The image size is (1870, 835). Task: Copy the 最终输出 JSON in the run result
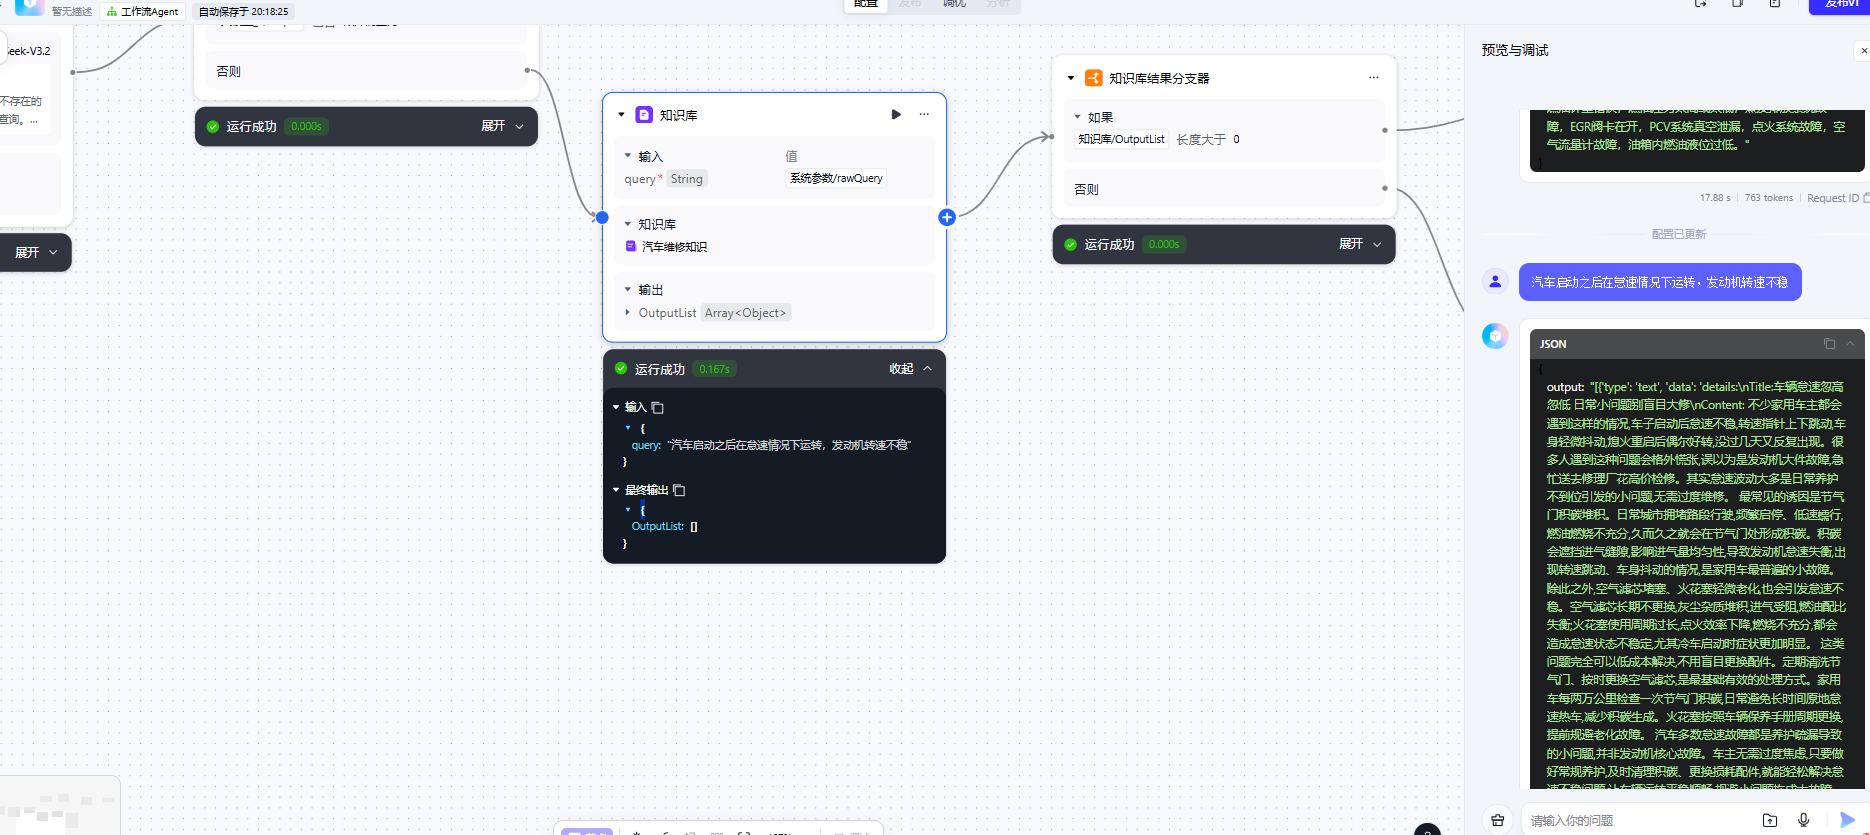(679, 490)
